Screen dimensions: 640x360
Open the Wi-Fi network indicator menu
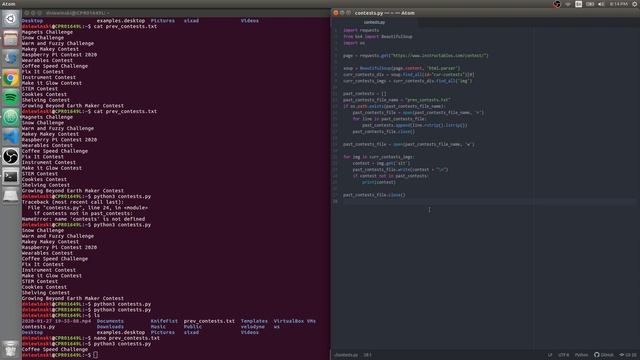pyautogui.click(x=568, y=4)
